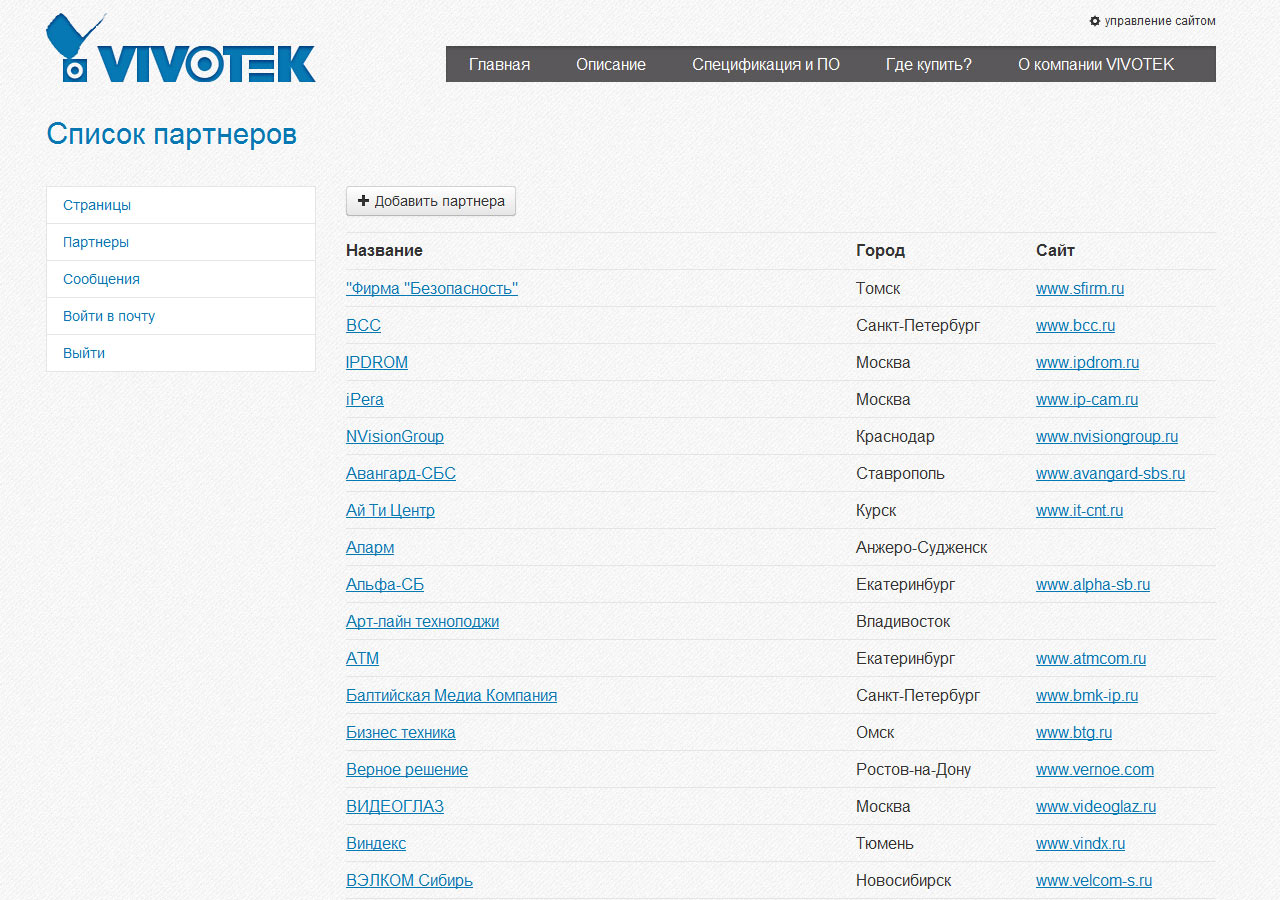Visit the www.it-cnt.ru site link
The width and height of the screenshot is (1280, 900).
click(1079, 510)
